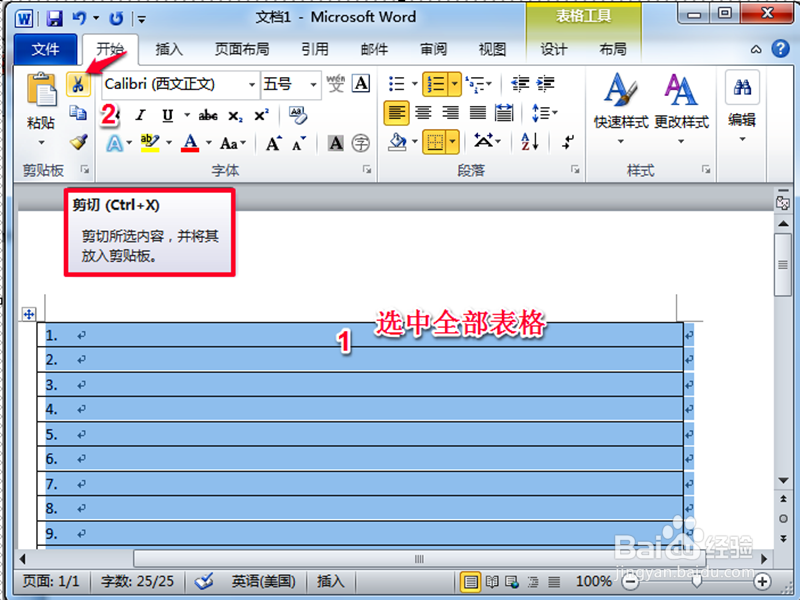Open the font name dropdown
This screenshot has height=600, width=800.
[x=253, y=84]
